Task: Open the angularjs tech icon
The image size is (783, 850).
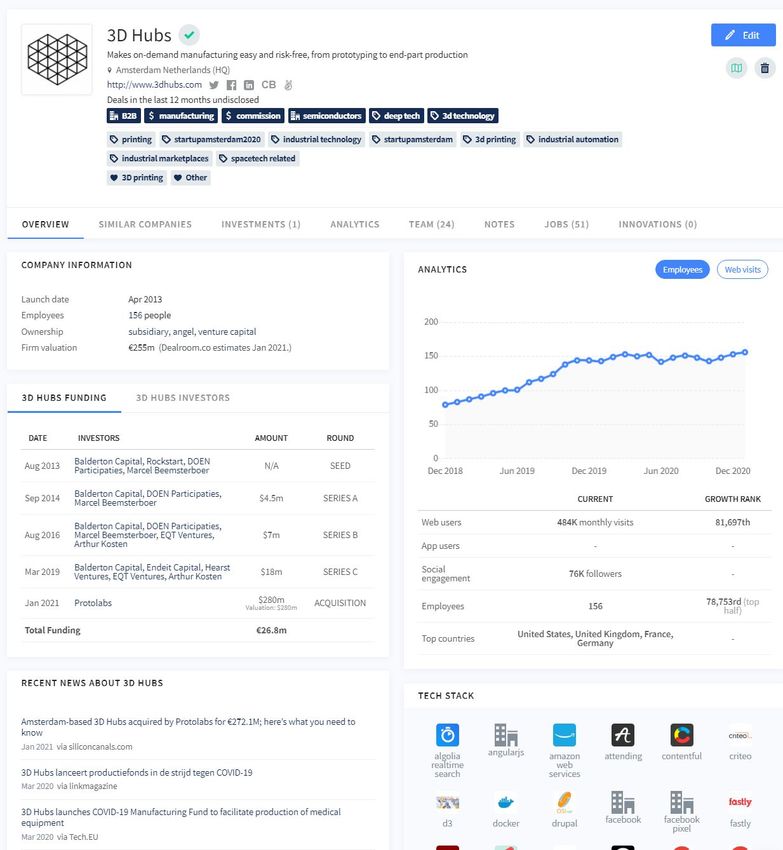Action: (x=506, y=735)
